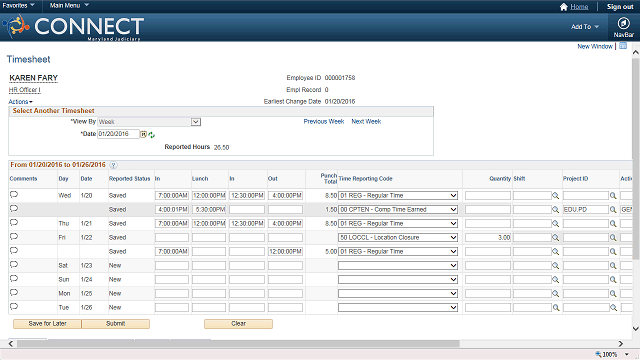Open comment bubble for Sat 1/23 row
Screen dimensions: 640x360
pos(14,265)
